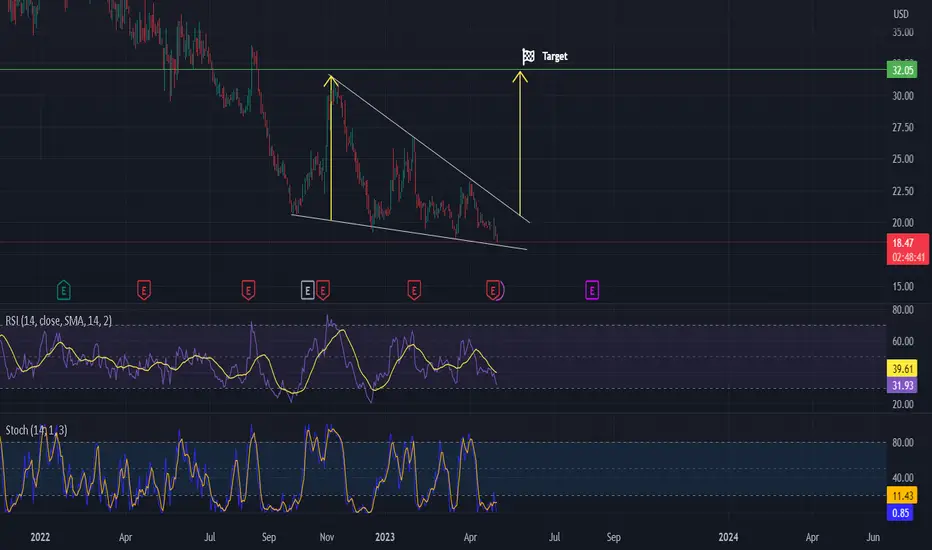
Task: Click the 2022 time axis label
Action: tap(40, 537)
